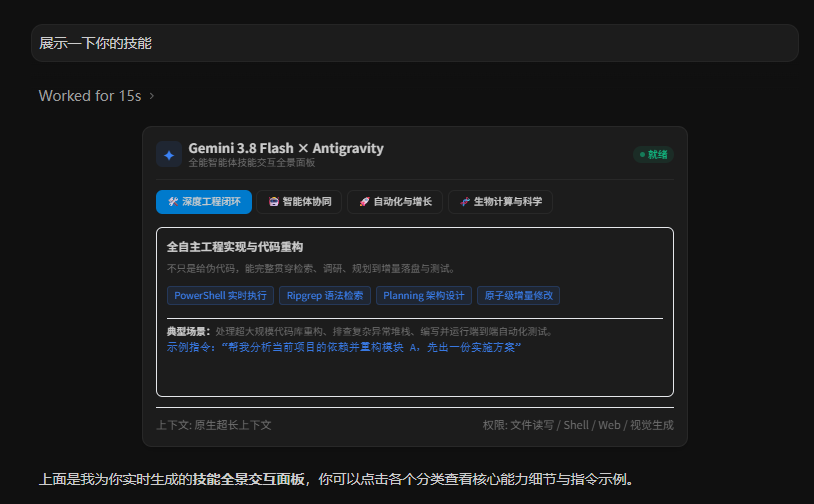Click the 就绪 status badge
Image resolution: width=814 pixels, height=504 pixels.
653,155
